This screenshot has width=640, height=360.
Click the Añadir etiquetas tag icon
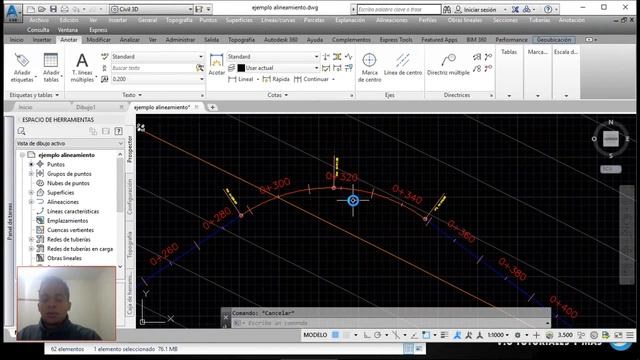tap(21, 60)
